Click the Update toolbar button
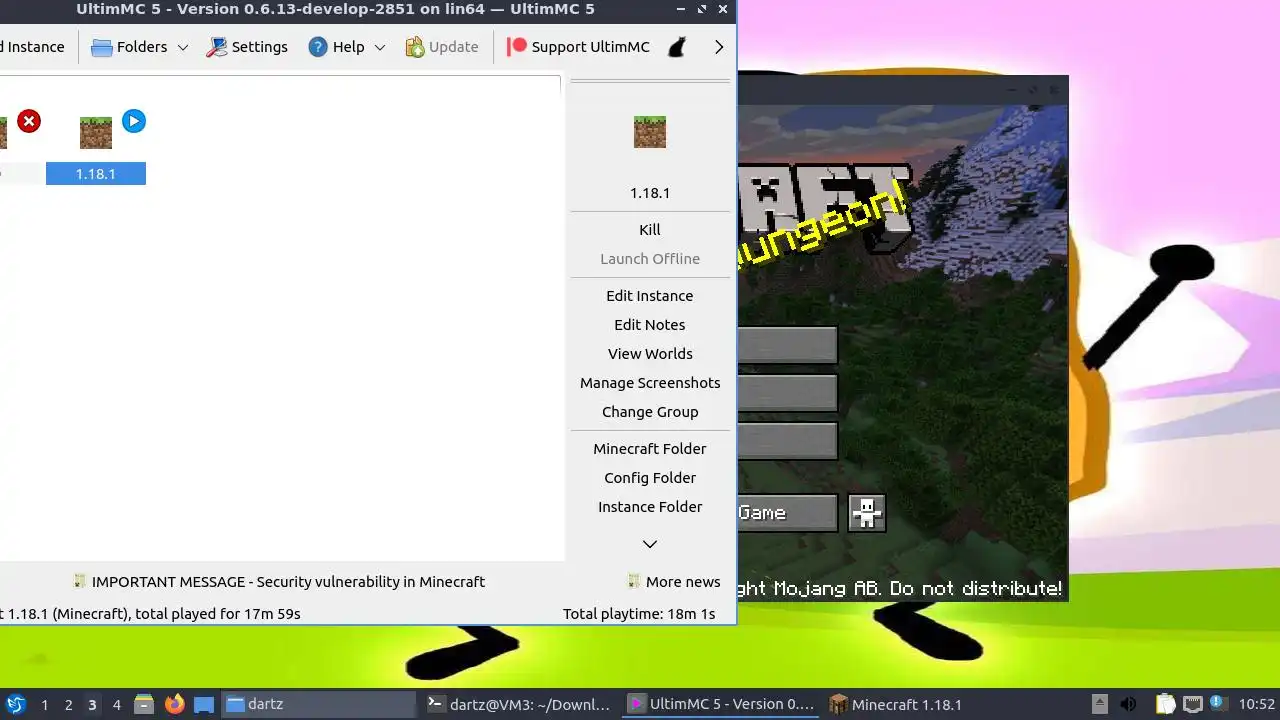Viewport: 1280px width, 720px height. 442,47
